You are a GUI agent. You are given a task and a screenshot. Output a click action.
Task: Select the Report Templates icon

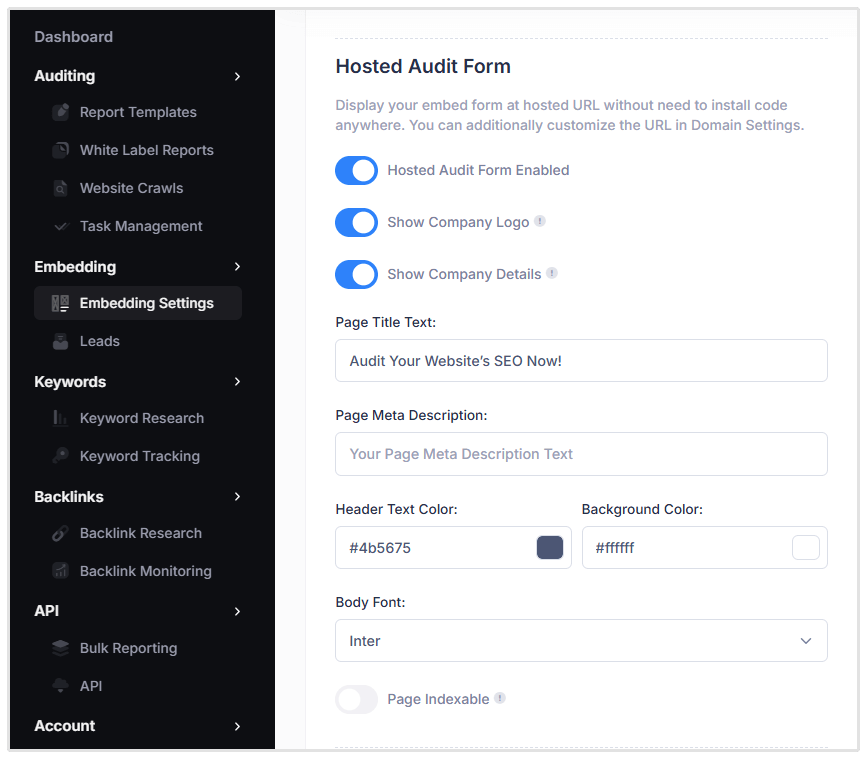[60, 112]
